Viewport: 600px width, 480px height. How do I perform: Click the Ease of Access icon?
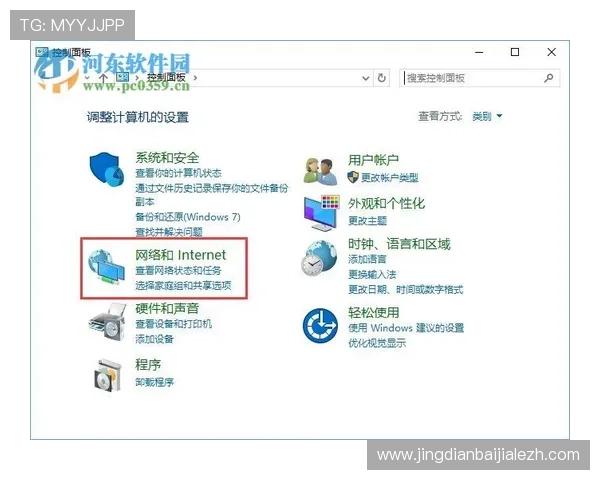coord(320,326)
